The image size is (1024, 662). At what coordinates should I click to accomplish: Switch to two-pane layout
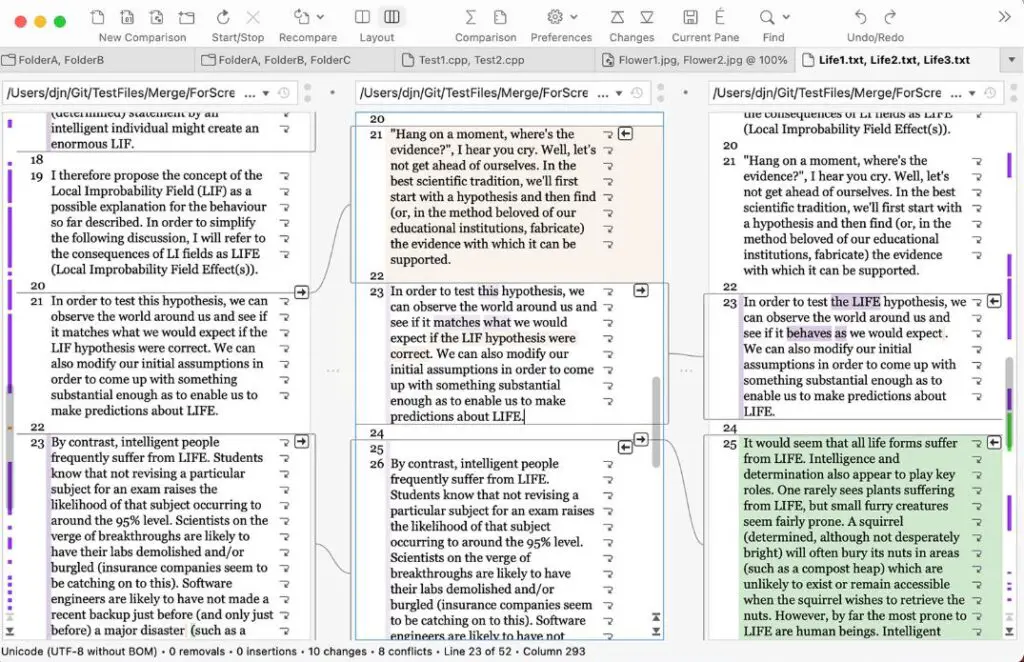(x=362, y=17)
